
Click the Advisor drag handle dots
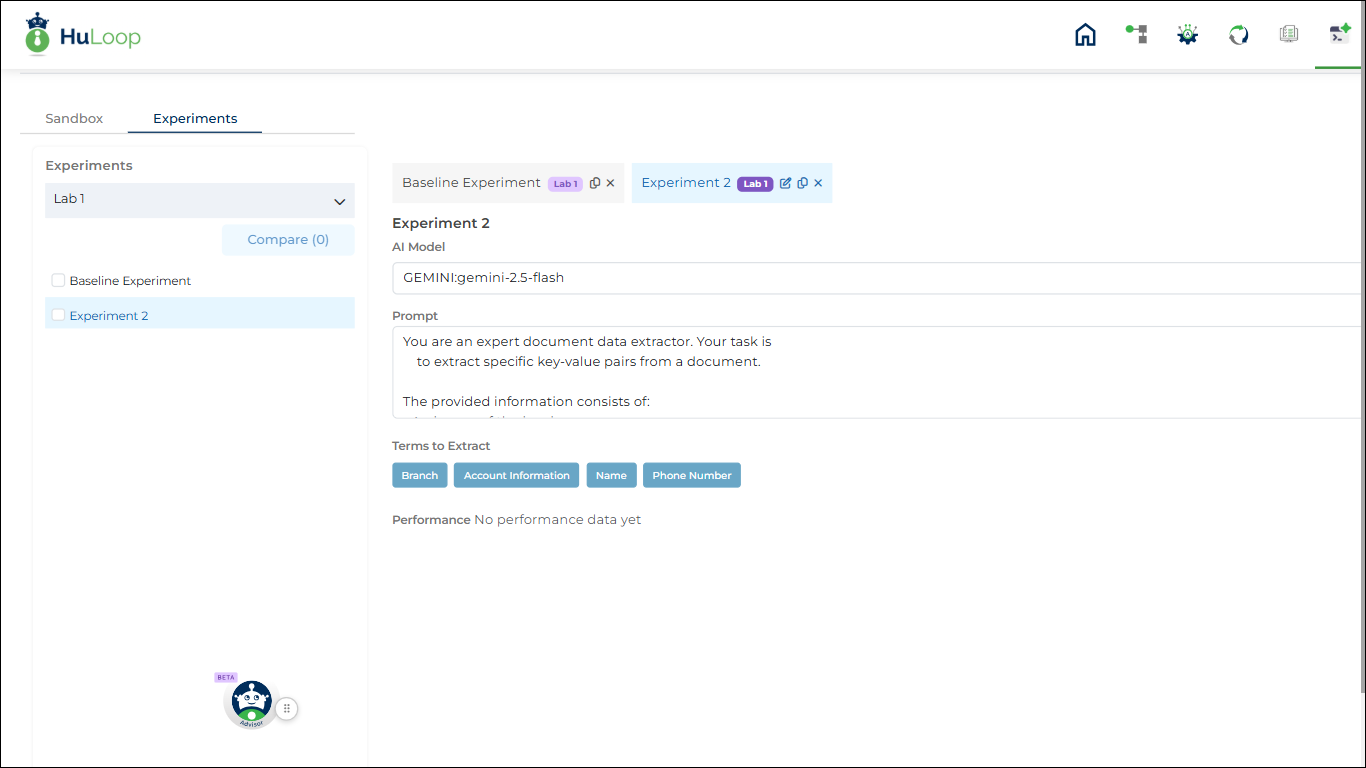[x=287, y=708]
